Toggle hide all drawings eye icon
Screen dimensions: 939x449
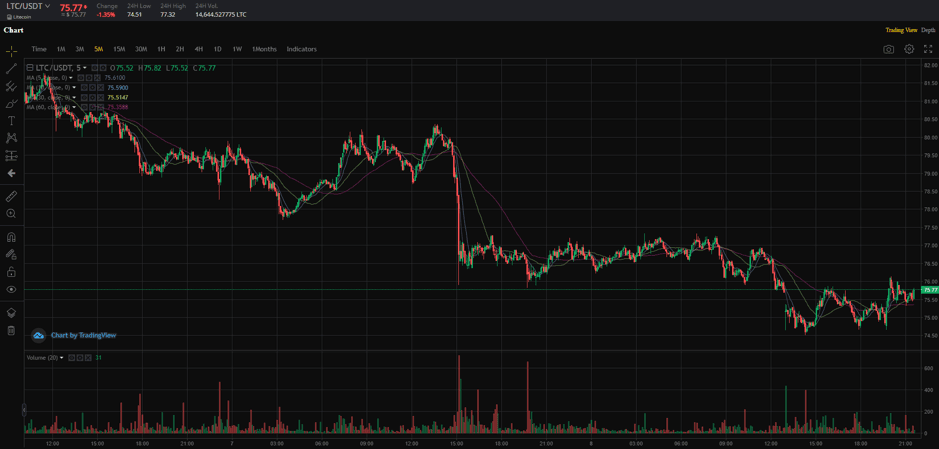click(11, 289)
